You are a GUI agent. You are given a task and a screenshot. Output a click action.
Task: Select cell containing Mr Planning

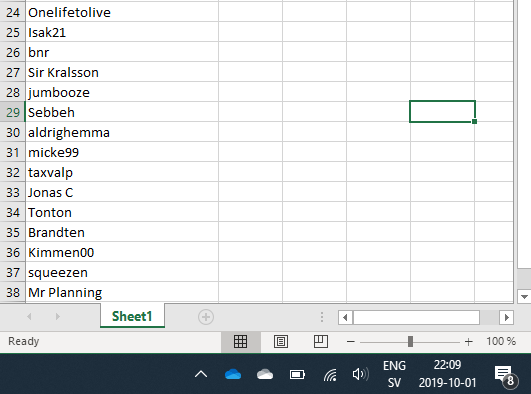coord(122,292)
